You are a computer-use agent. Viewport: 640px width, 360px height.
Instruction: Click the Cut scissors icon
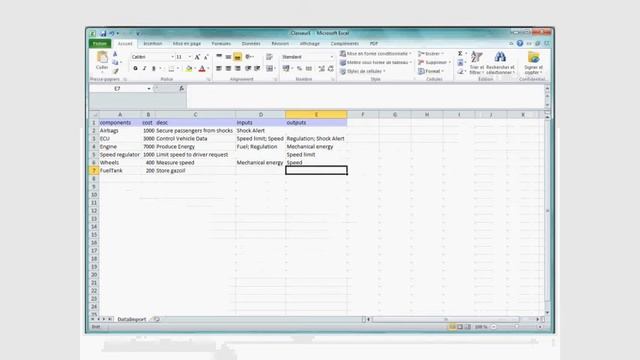point(115,54)
